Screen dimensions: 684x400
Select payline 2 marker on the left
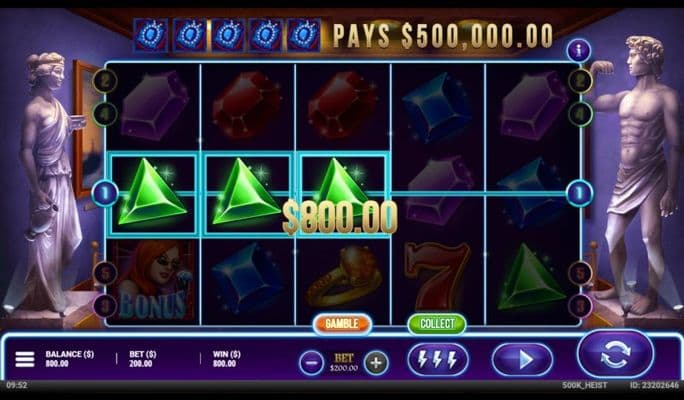click(106, 81)
